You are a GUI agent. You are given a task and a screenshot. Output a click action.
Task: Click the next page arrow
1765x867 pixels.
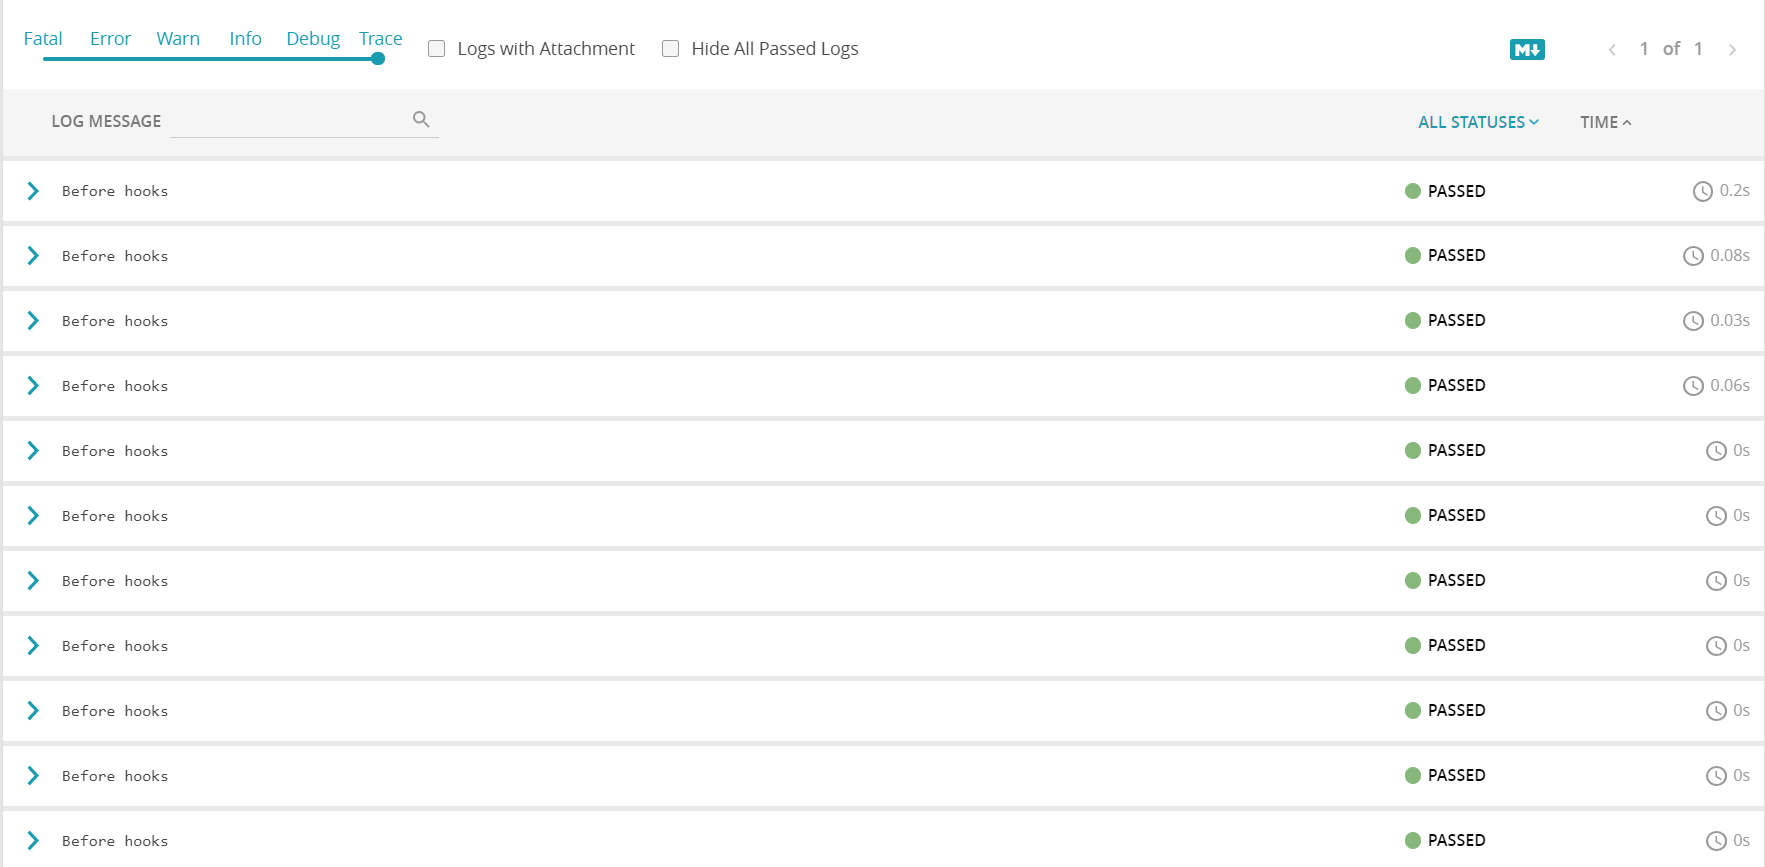1733,49
